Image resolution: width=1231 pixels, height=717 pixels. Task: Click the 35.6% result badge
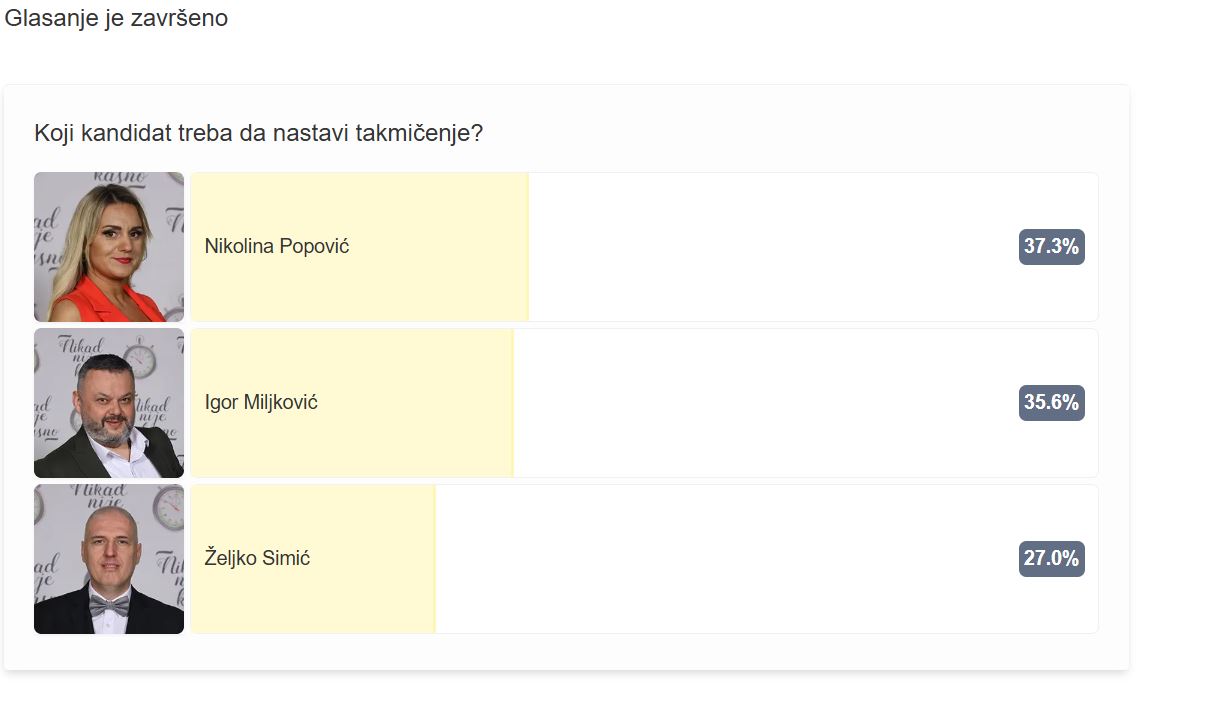[1051, 403]
